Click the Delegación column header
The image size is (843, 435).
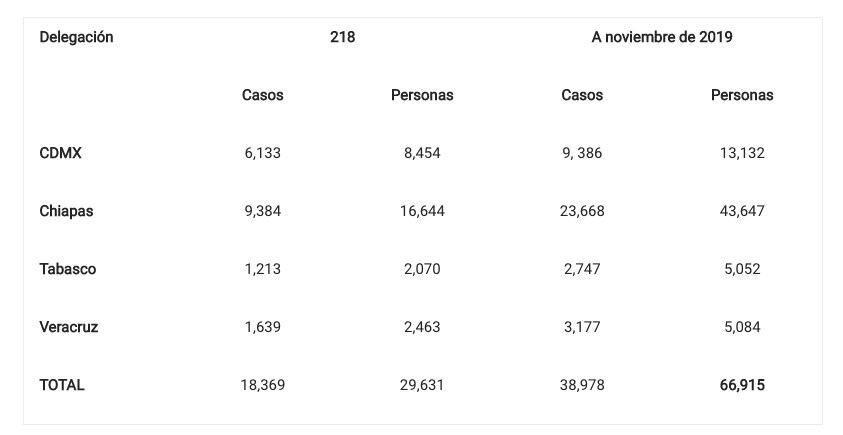[76, 37]
